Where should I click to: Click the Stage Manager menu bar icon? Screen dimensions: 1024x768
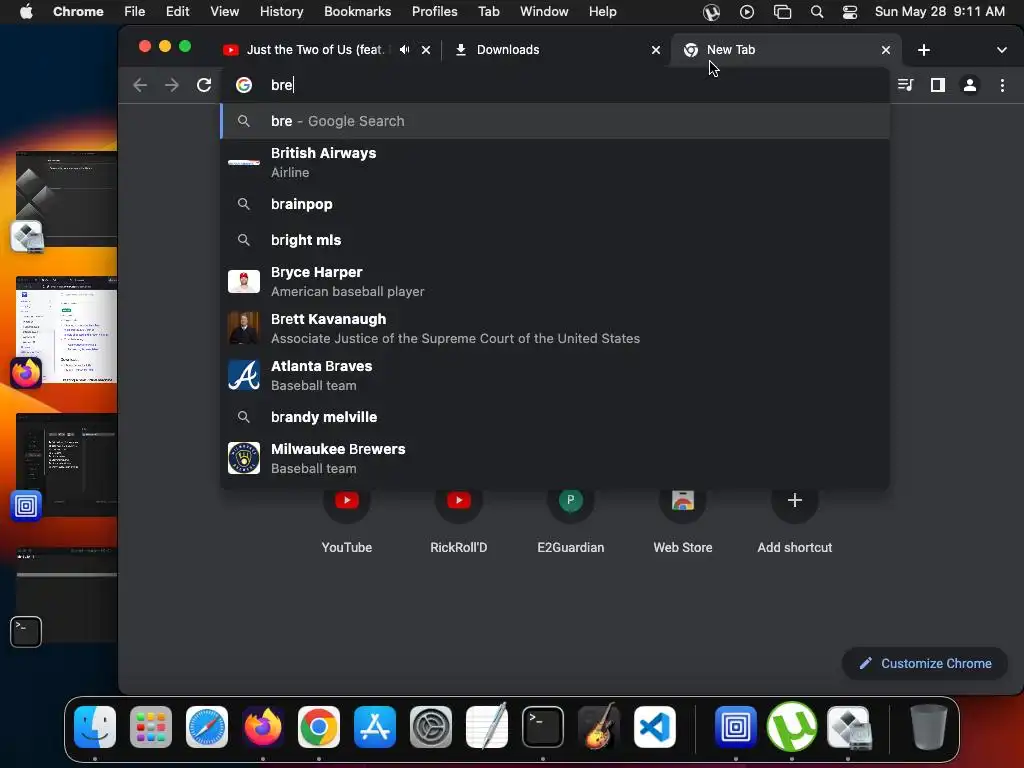(782, 12)
